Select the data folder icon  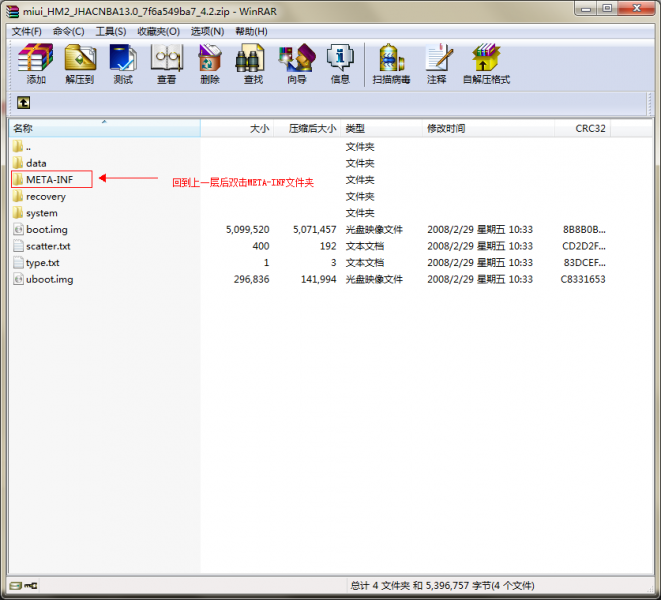[18, 163]
